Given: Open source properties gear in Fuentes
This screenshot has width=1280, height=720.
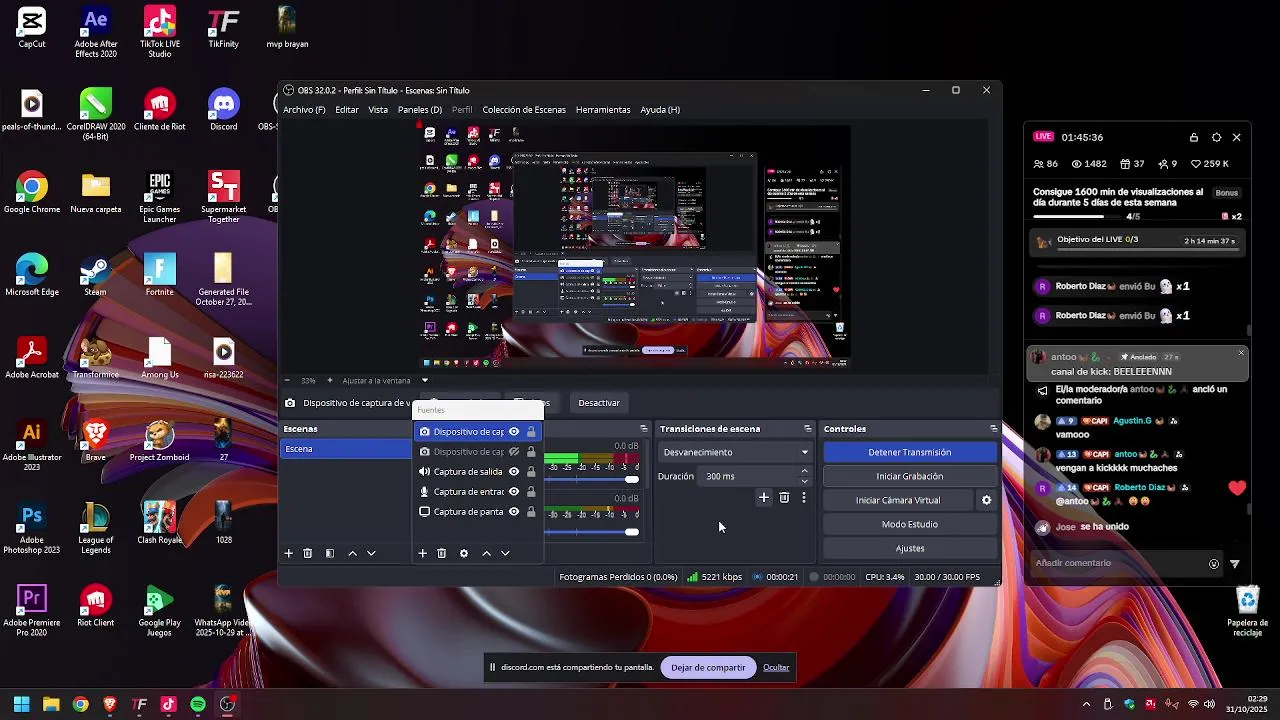Looking at the screenshot, I should pos(463,553).
